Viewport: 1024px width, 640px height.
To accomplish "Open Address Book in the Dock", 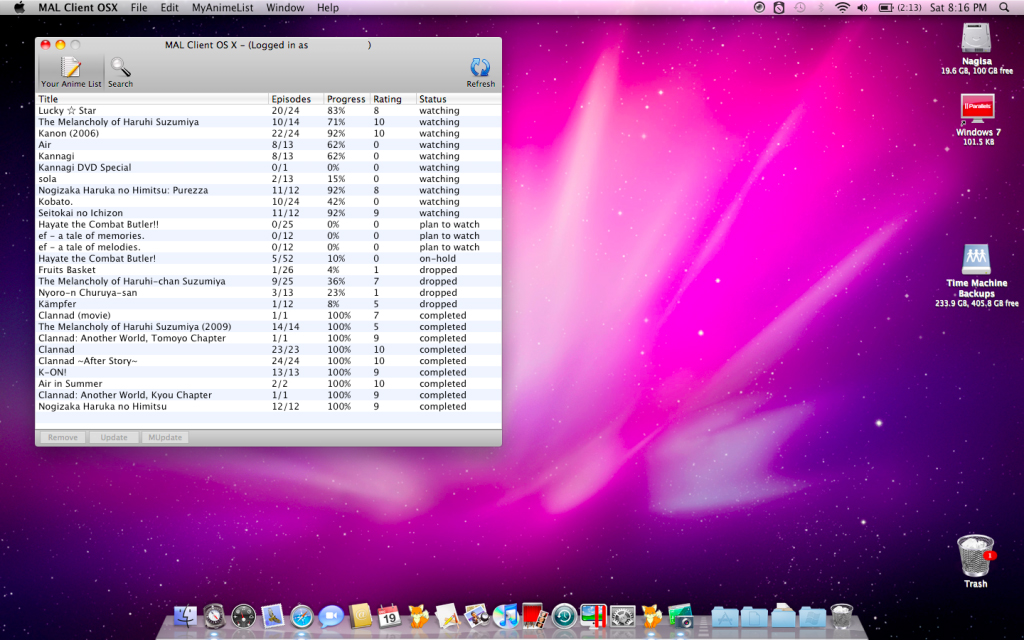I will pos(360,616).
